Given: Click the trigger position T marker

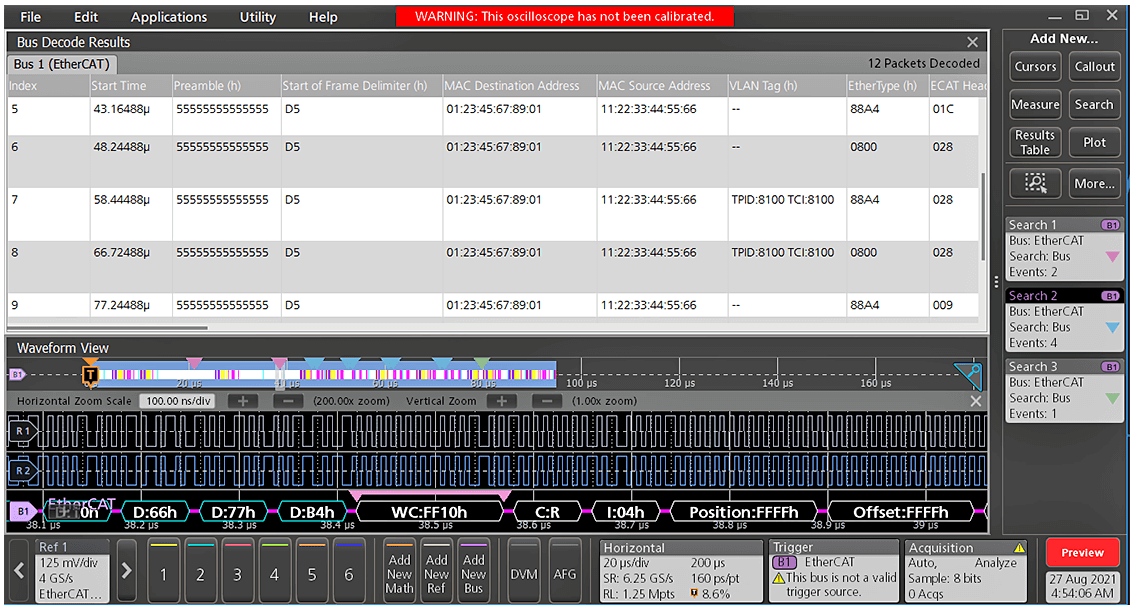Looking at the screenshot, I should (x=90, y=374).
